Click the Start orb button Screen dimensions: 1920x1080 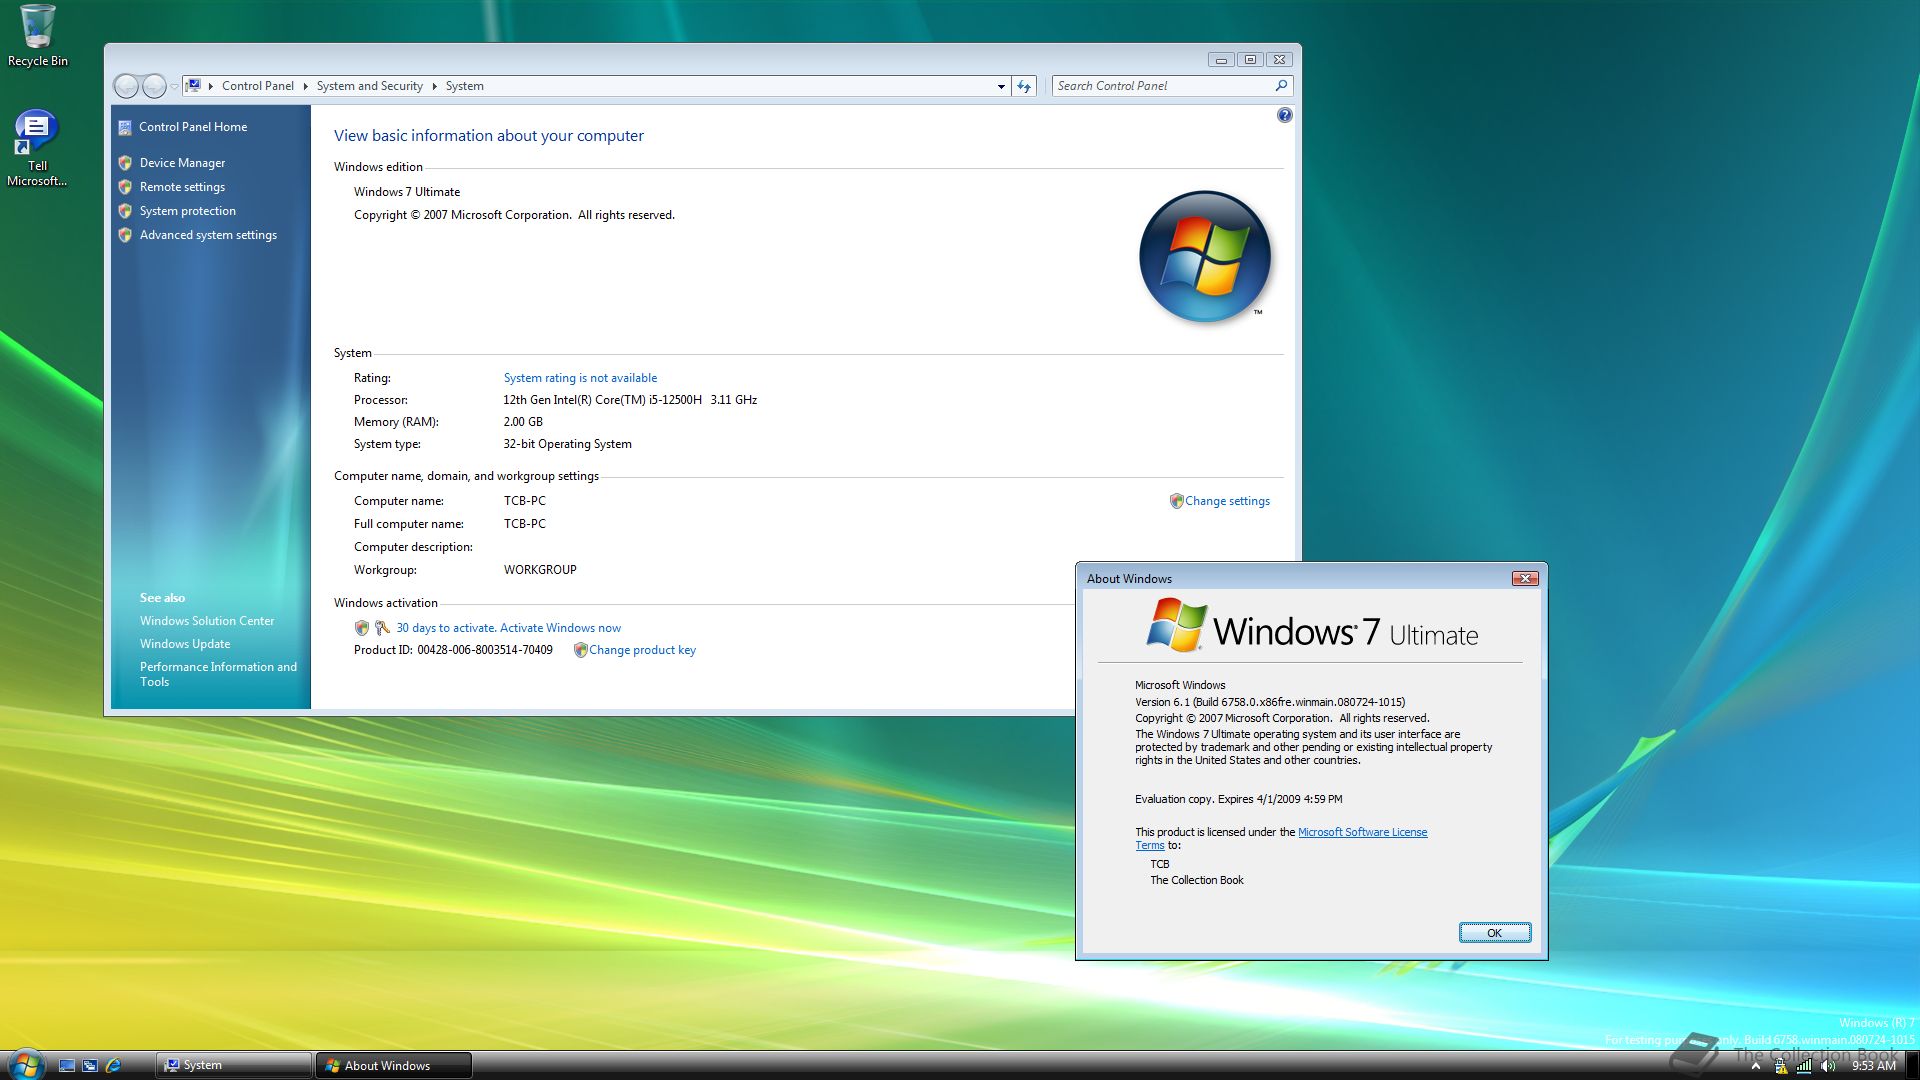click(x=26, y=1064)
